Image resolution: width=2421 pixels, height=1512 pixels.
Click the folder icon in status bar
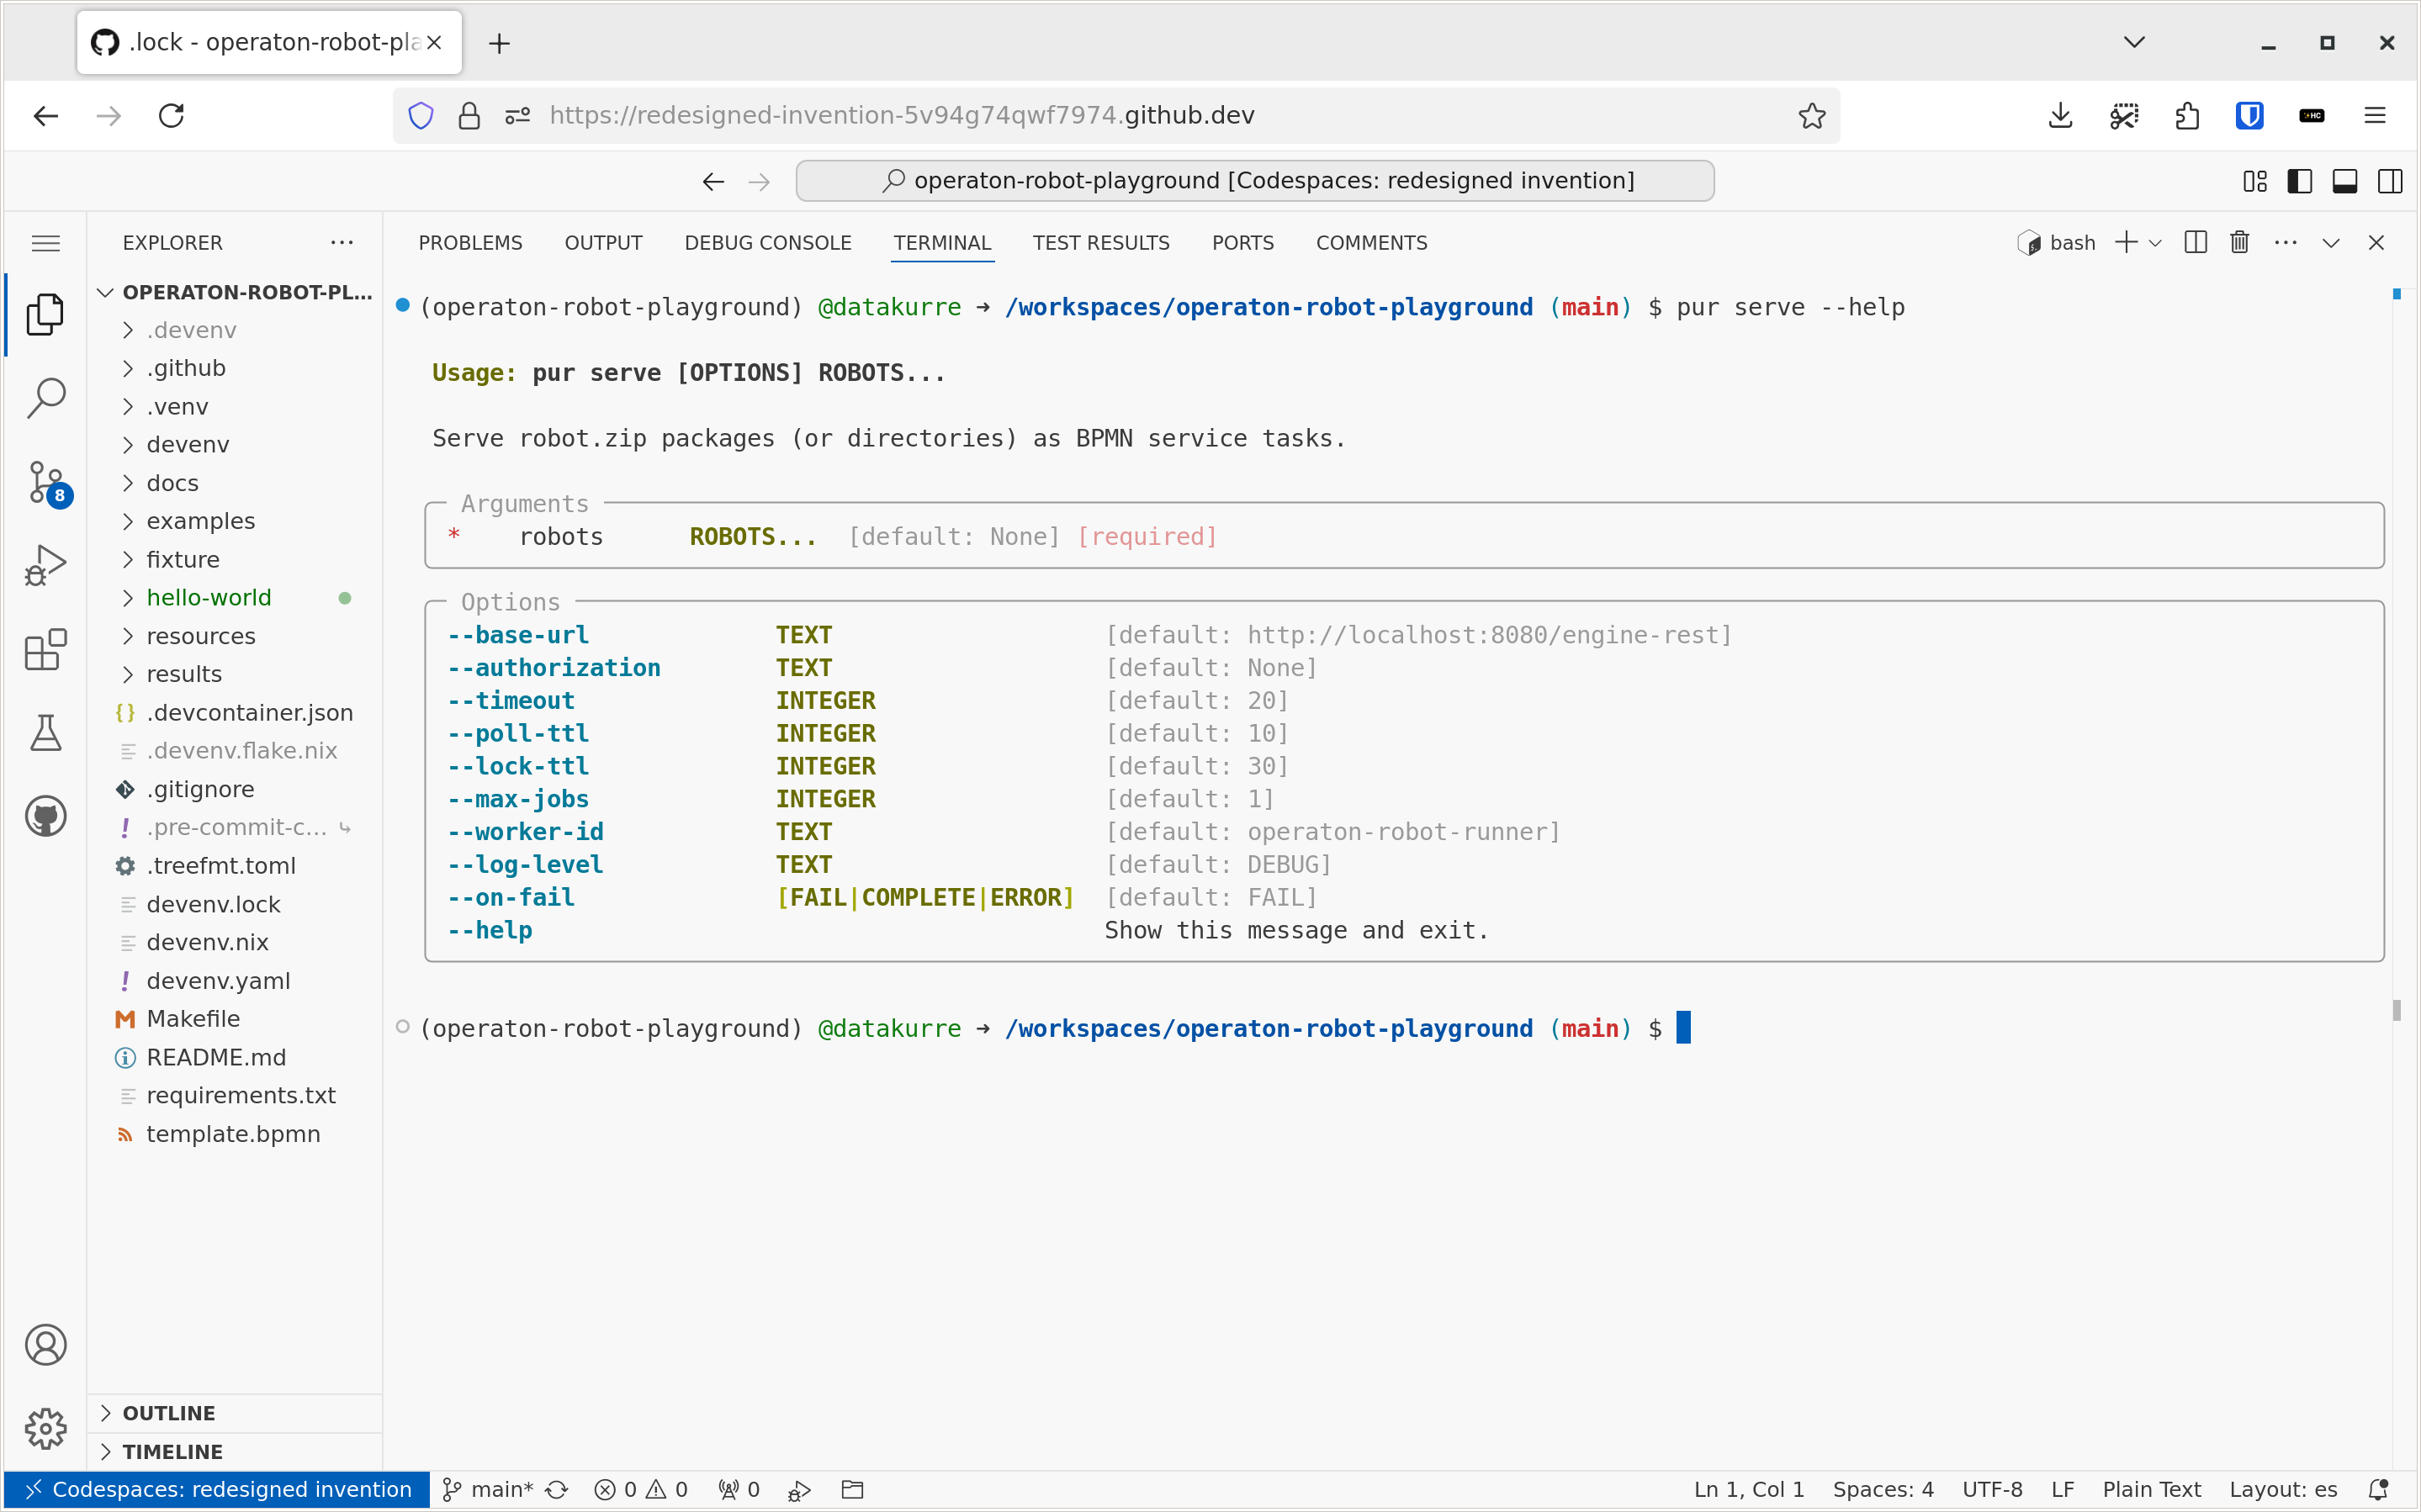[x=852, y=1490]
